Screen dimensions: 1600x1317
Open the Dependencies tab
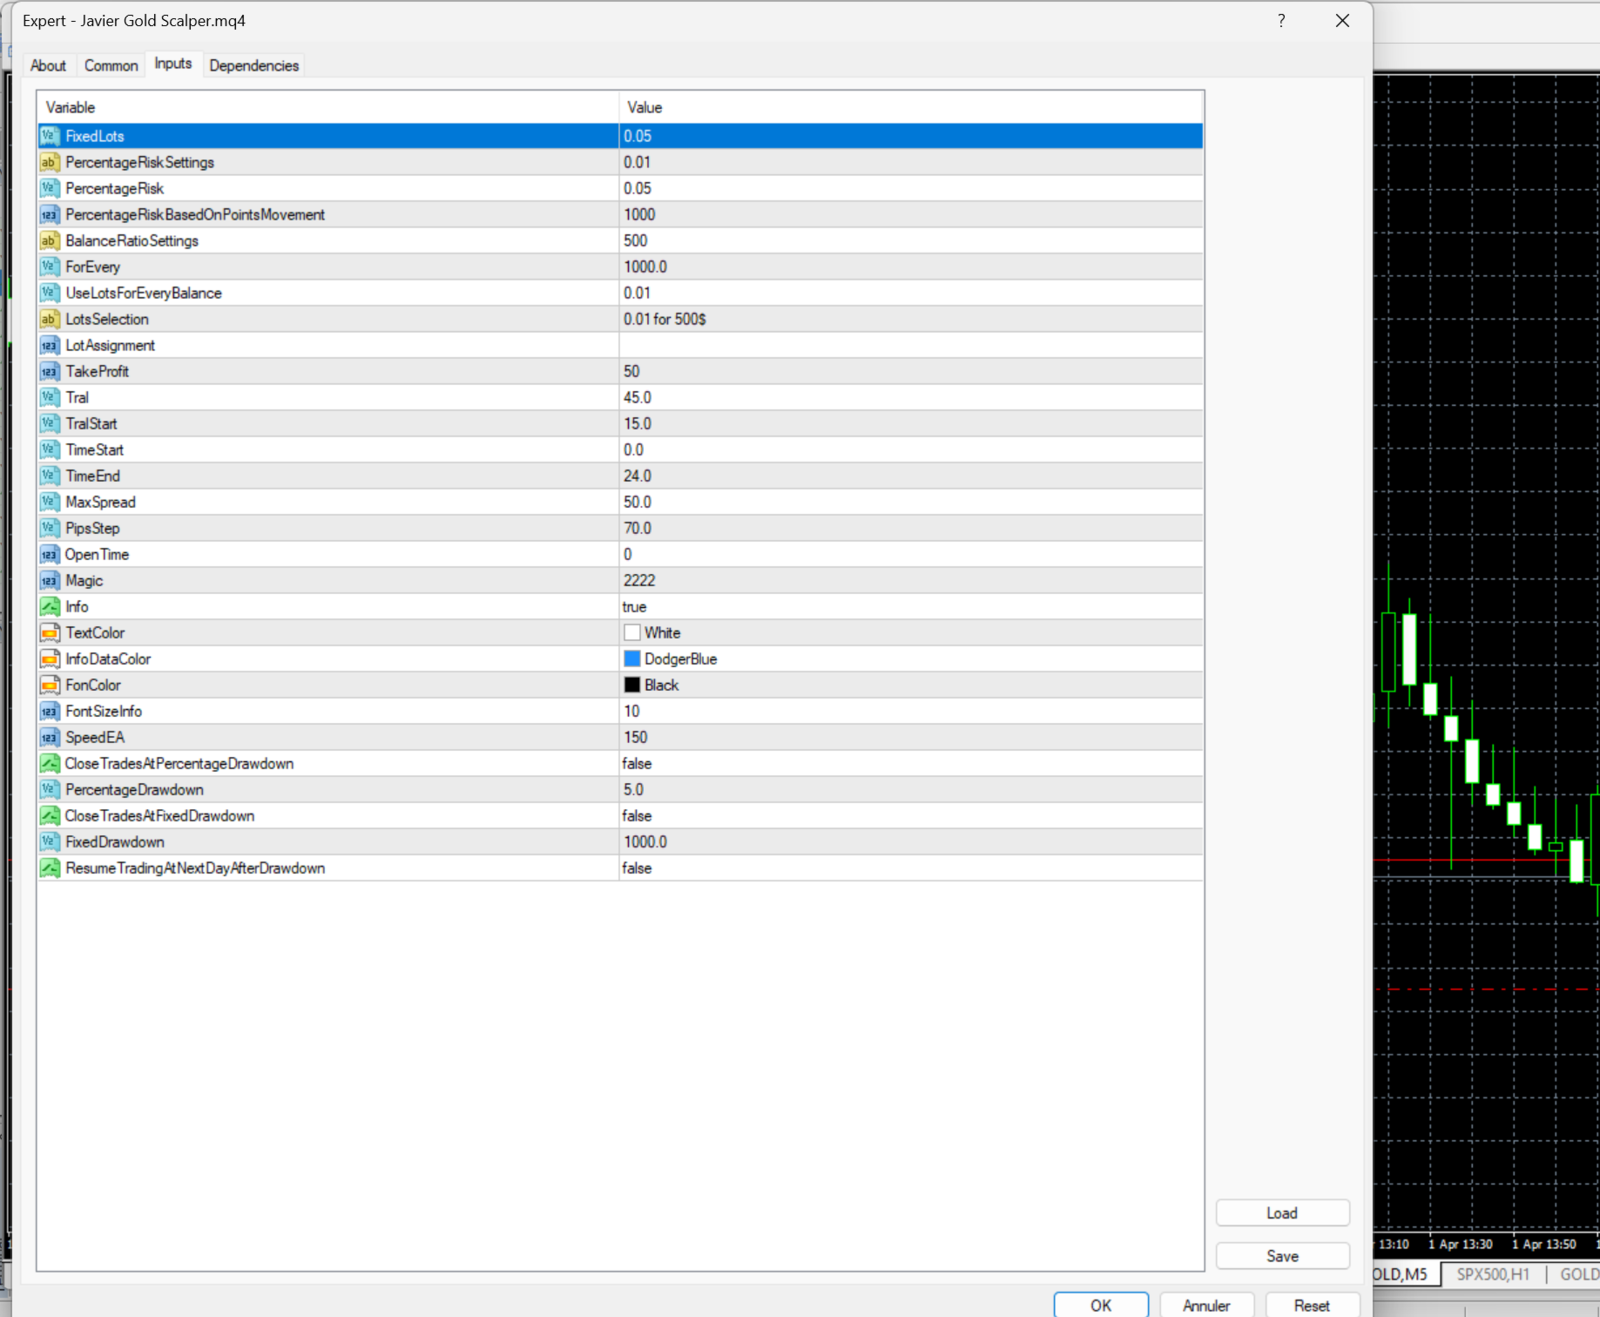click(254, 65)
